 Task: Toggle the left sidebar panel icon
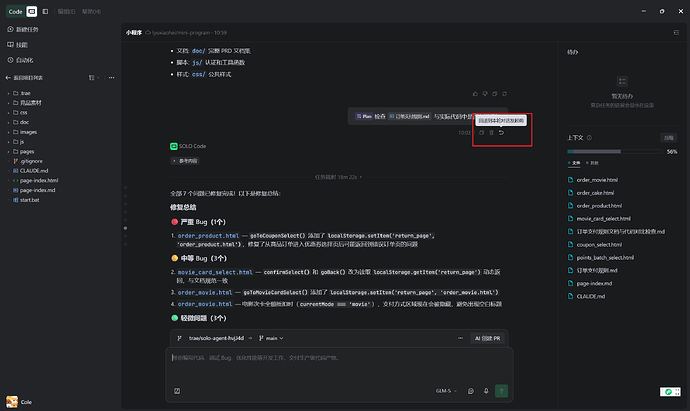pyautogui.click(x=45, y=11)
